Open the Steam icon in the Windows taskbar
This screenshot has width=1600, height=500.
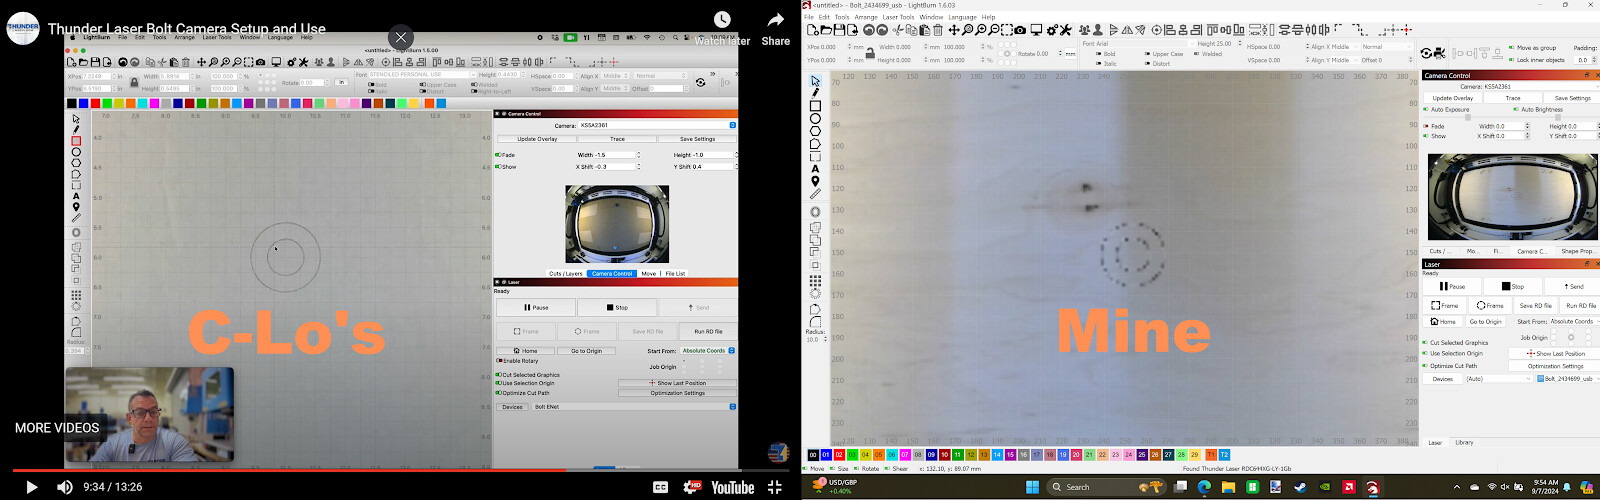click(1300, 487)
